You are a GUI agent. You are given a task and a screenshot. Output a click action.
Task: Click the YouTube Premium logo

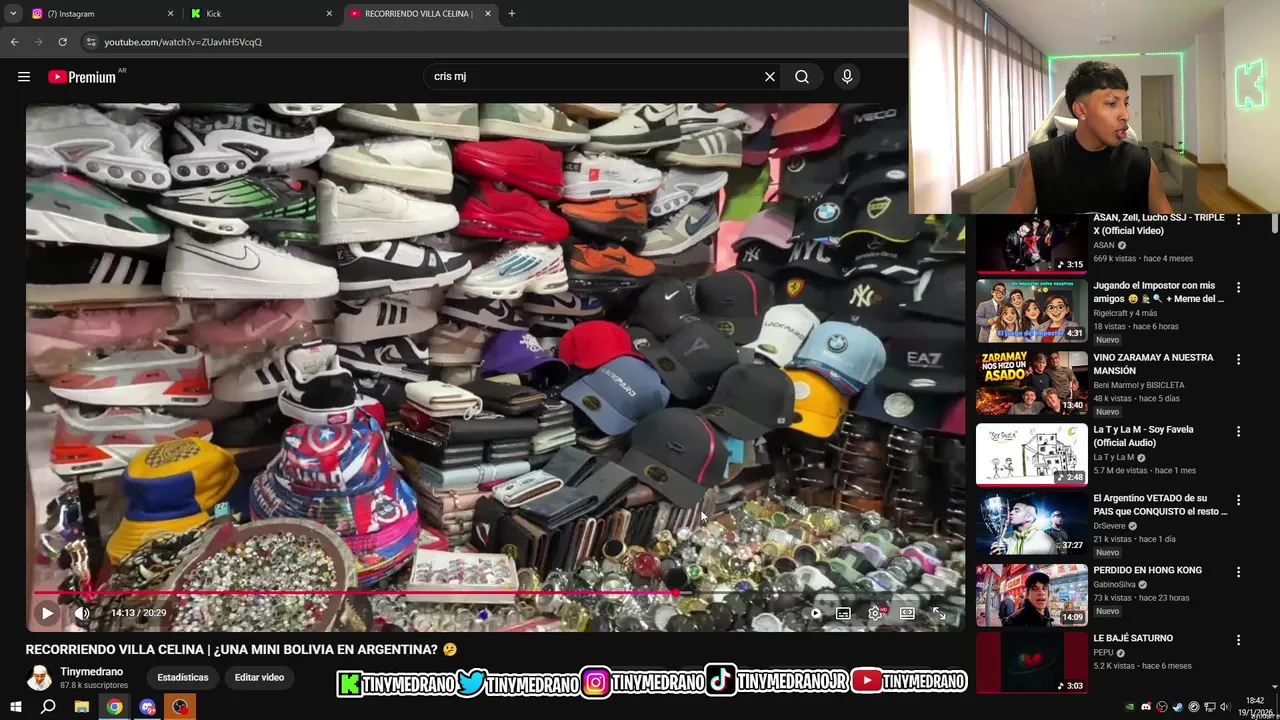tap(82, 77)
